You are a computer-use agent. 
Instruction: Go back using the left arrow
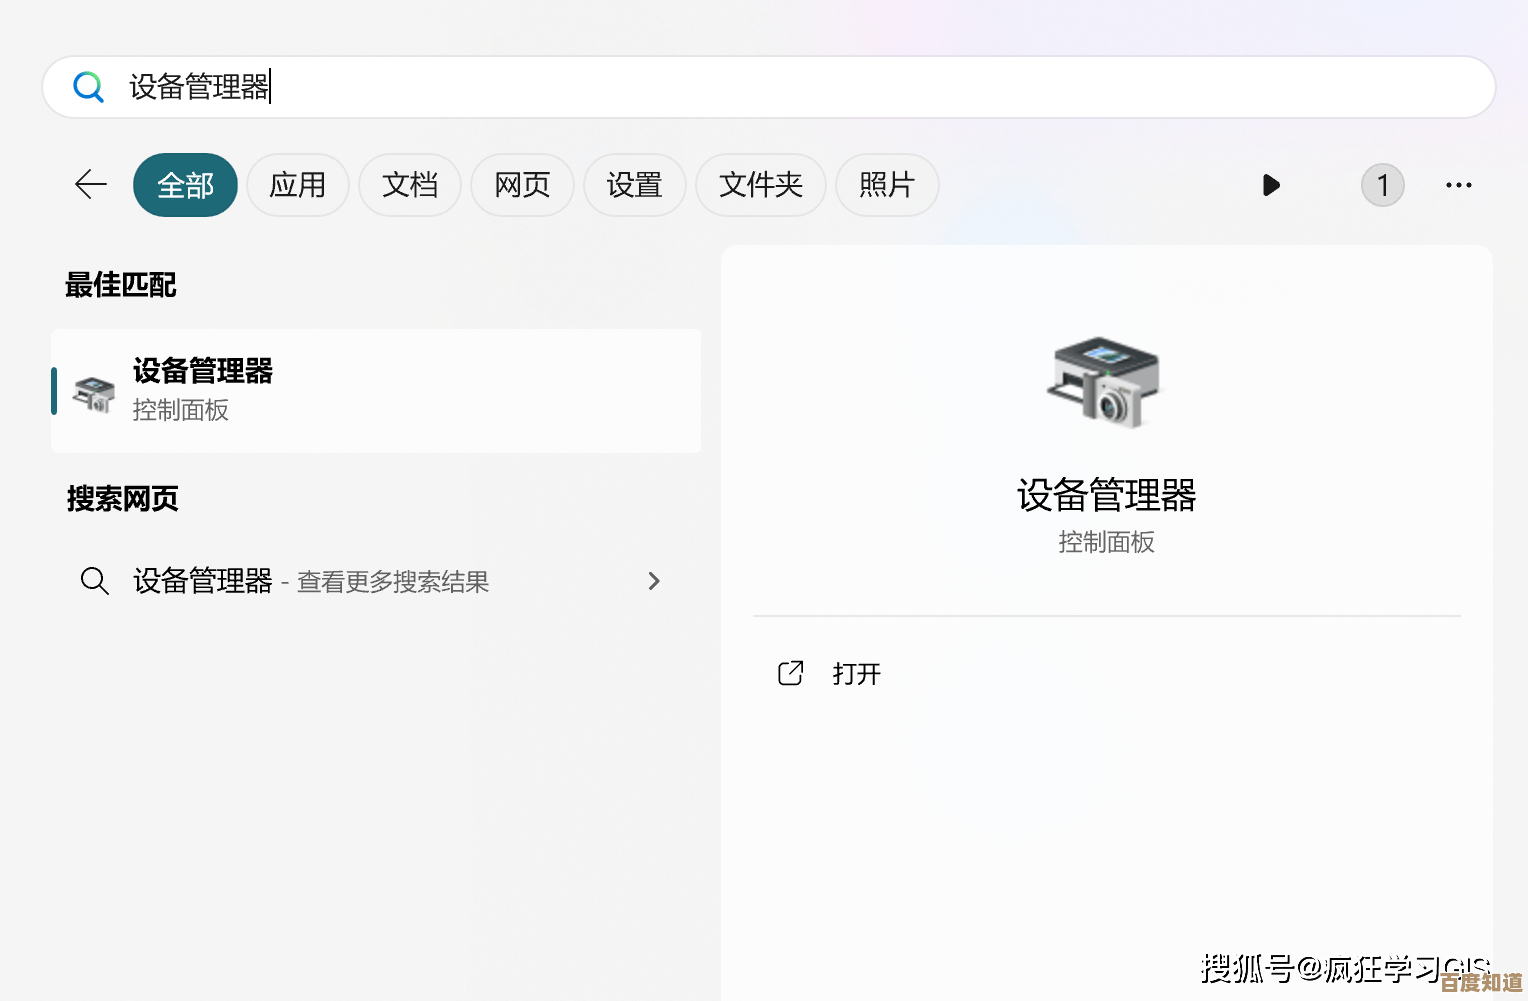coord(91,185)
